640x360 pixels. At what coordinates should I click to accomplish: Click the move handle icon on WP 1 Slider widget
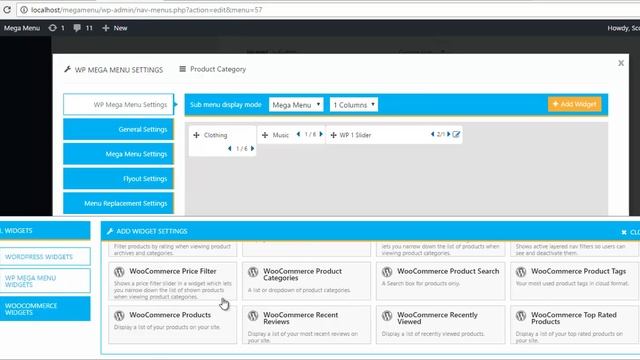[333, 135]
